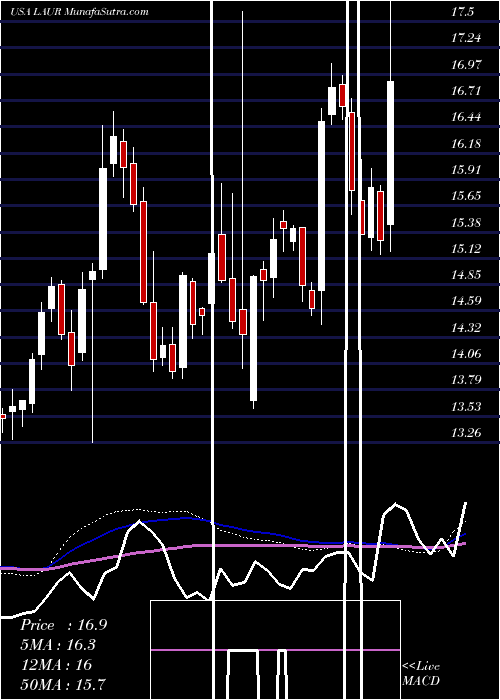
Task: Select the 17.24 price axis label
Action: point(466,38)
